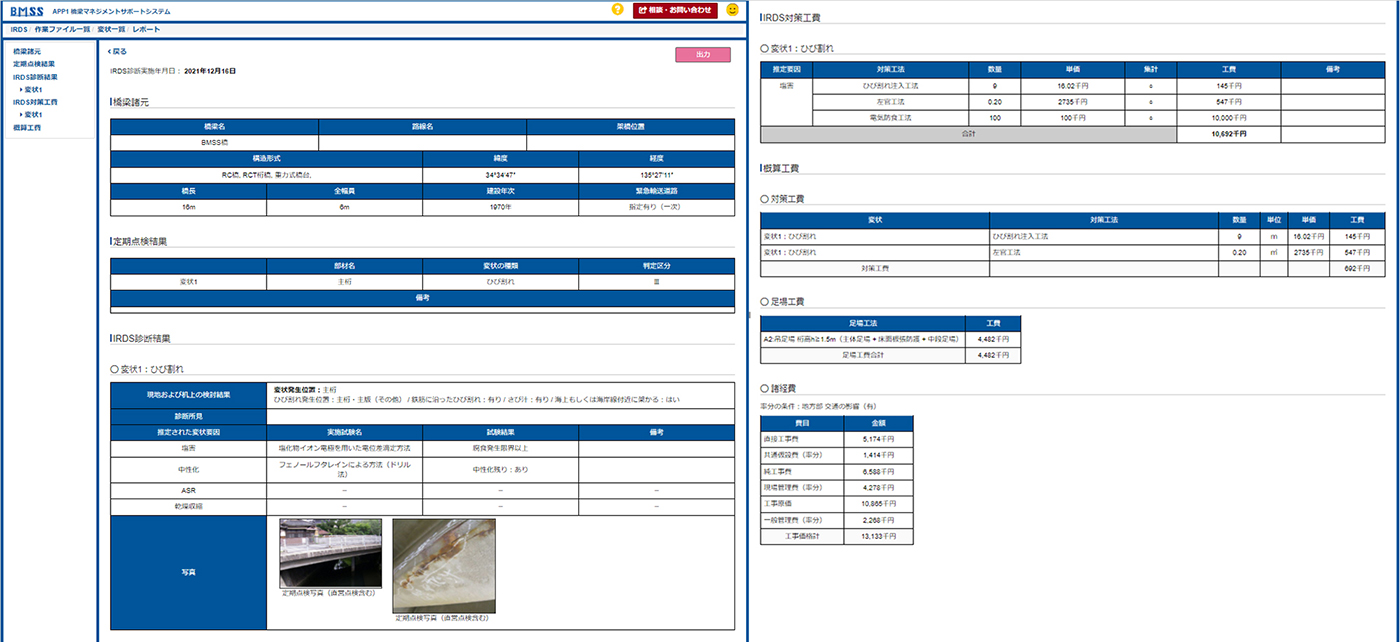Open the bridge exterior inspection photo

pyautogui.click(x=330, y=553)
